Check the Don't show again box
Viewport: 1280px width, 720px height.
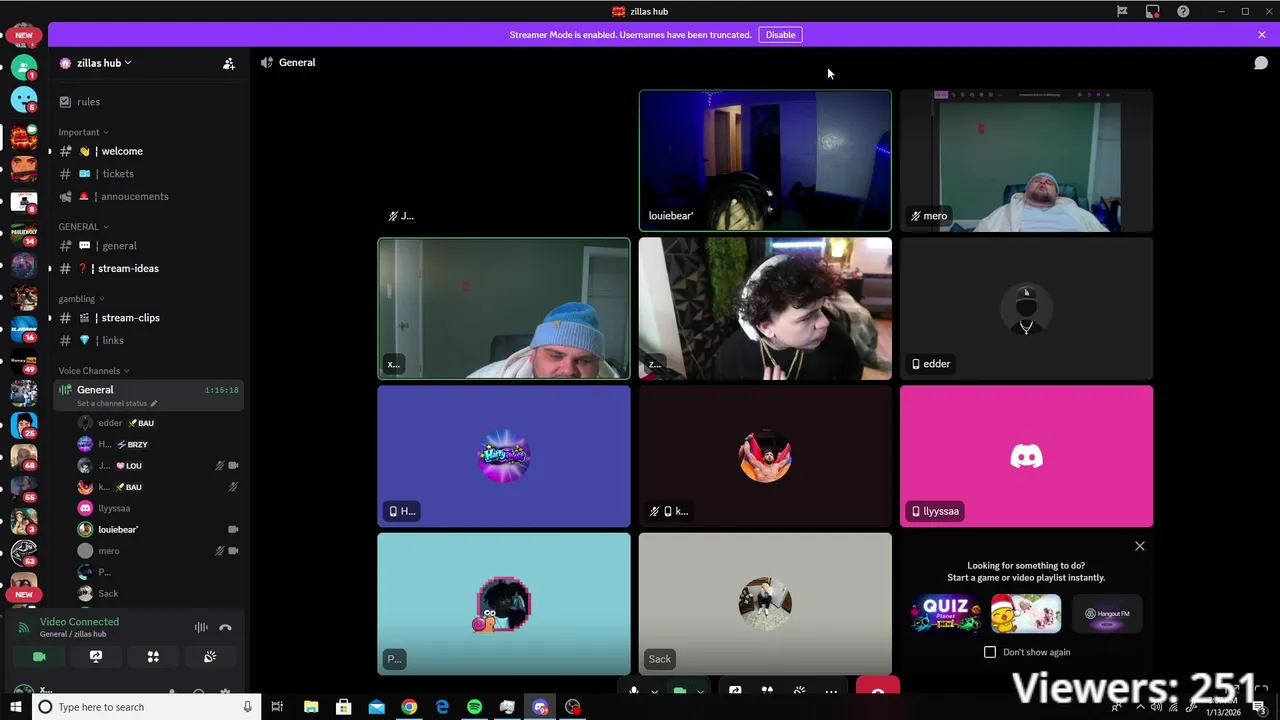pyautogui.click(x=990, y=652)
